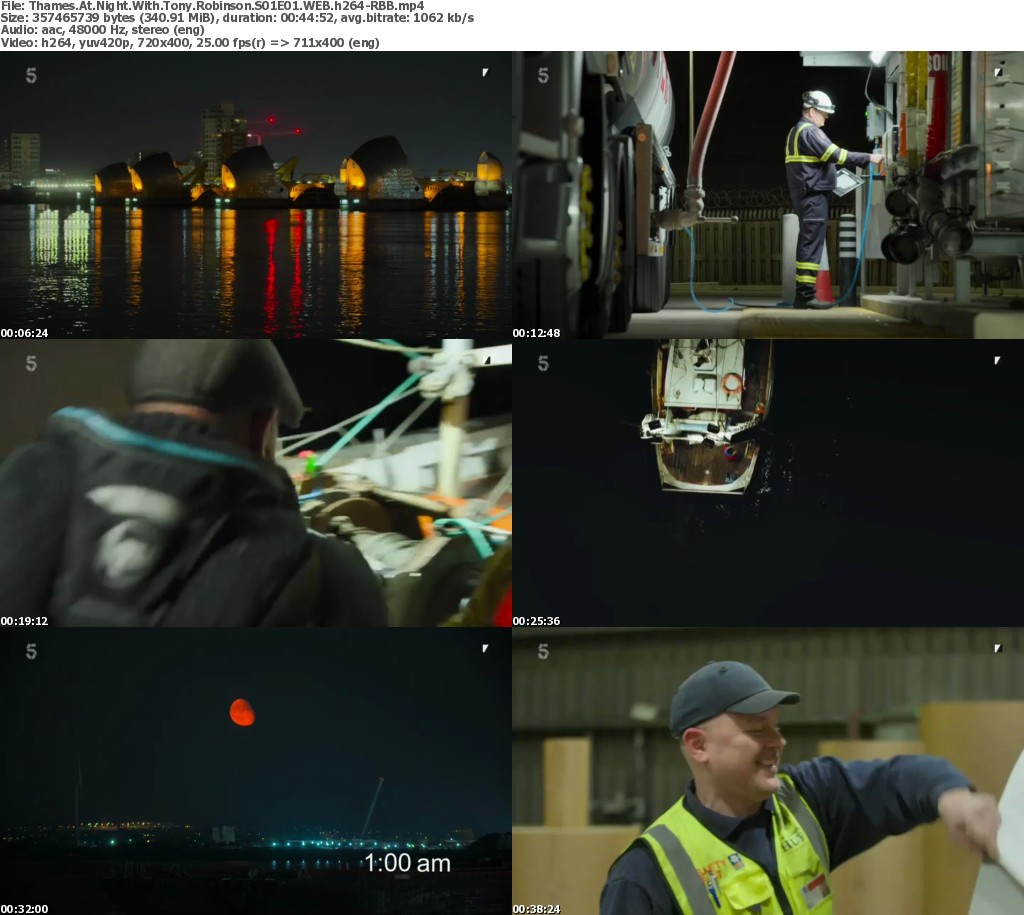Viewport: 1024px width, 915px height.
Task: Select the thumbnail with worker in white helmet
Action: (x=768, y=195)
